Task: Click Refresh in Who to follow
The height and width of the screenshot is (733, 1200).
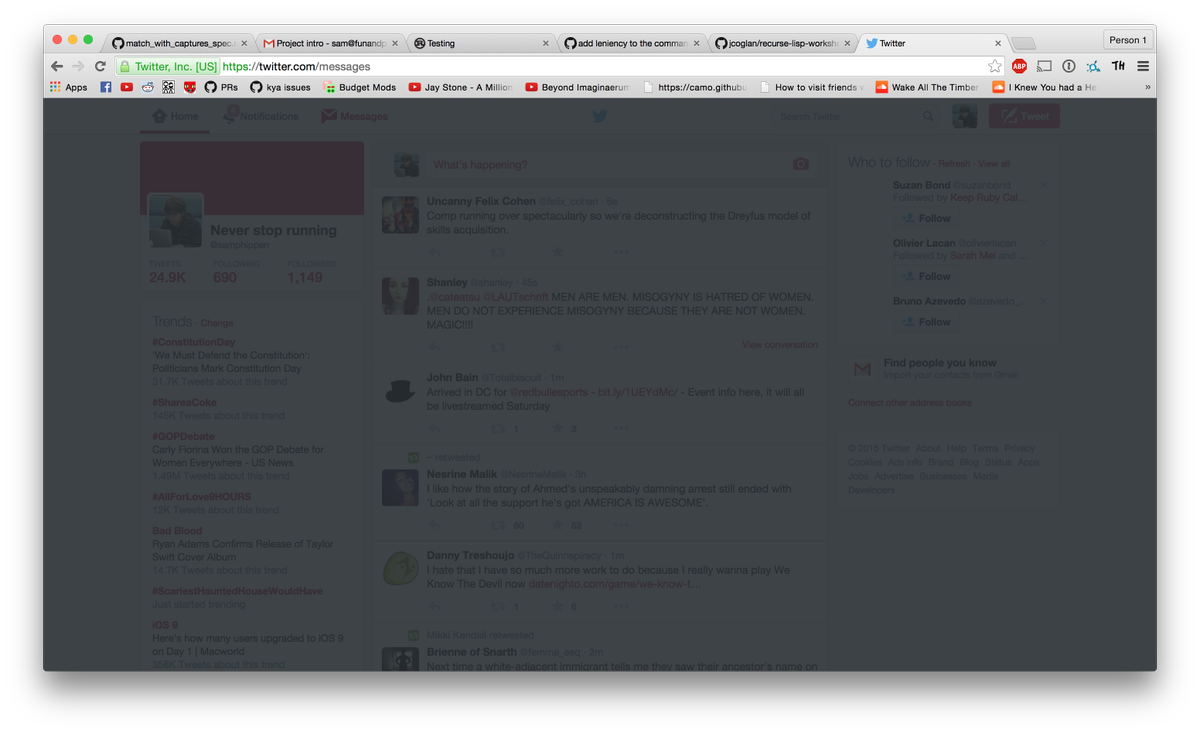Action: (954, 164)
